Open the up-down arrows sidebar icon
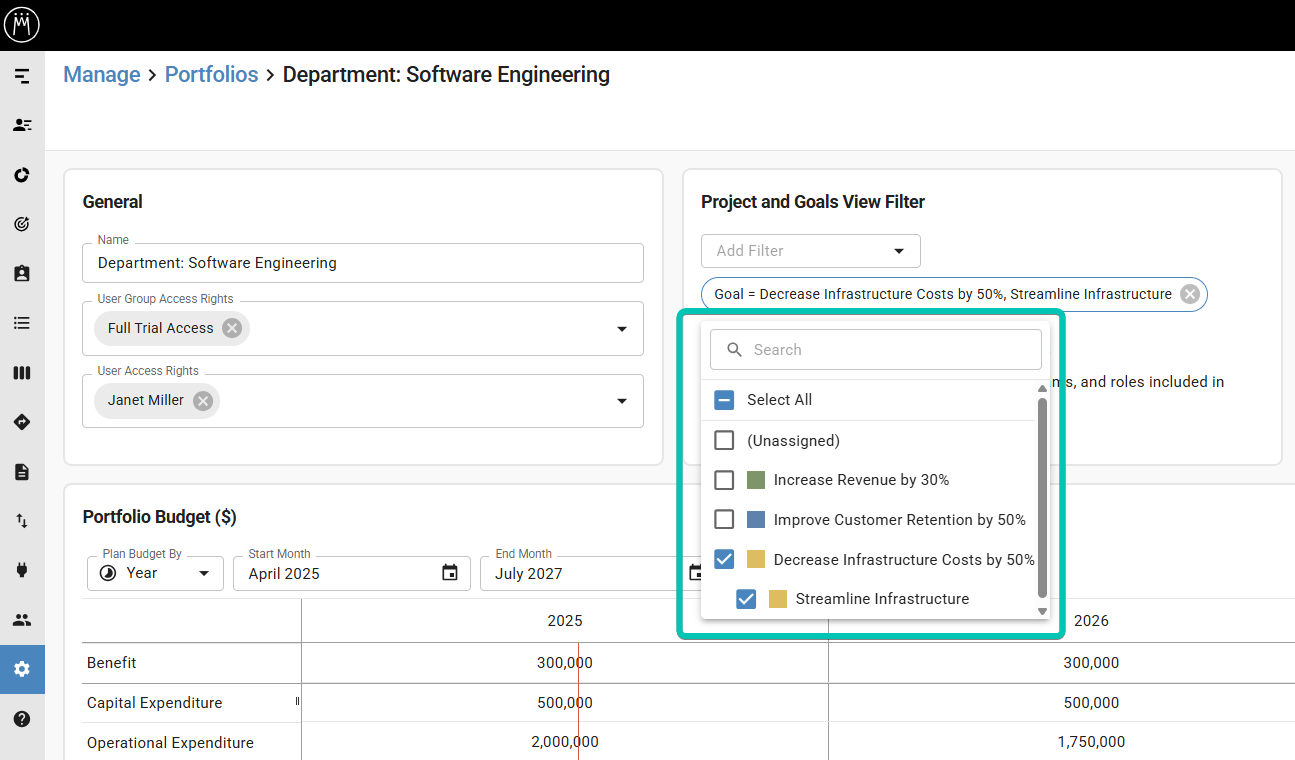Viewport: 1295px width, 760px height. (22, 521)
